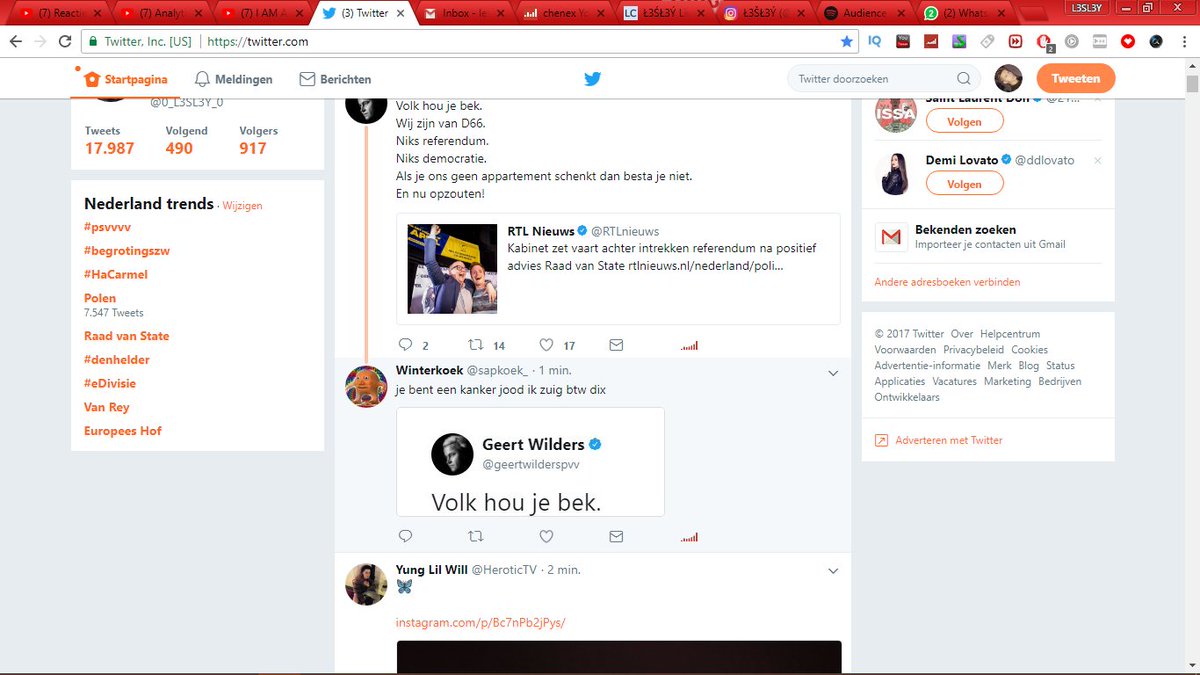The width and height of the screenshot is (1200, 675).
Task: Open the #psvvvv trend
Action: tap(108, 227)
